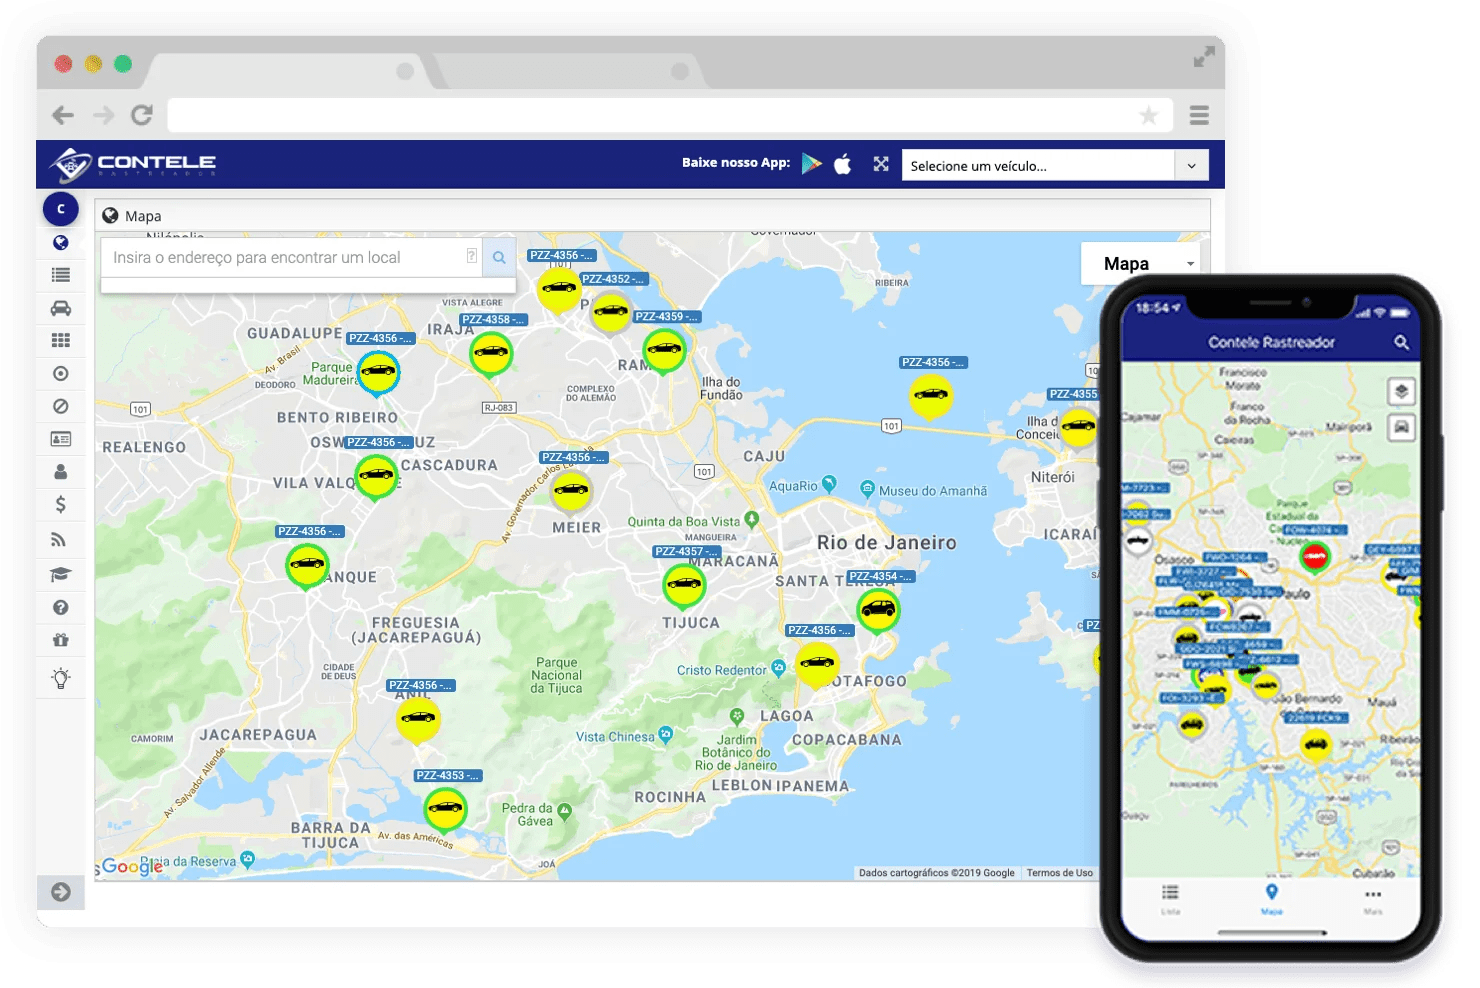Viewport: 1480px width, 988px height.
Task: Click the address search input field
Action: coord(292,257)
